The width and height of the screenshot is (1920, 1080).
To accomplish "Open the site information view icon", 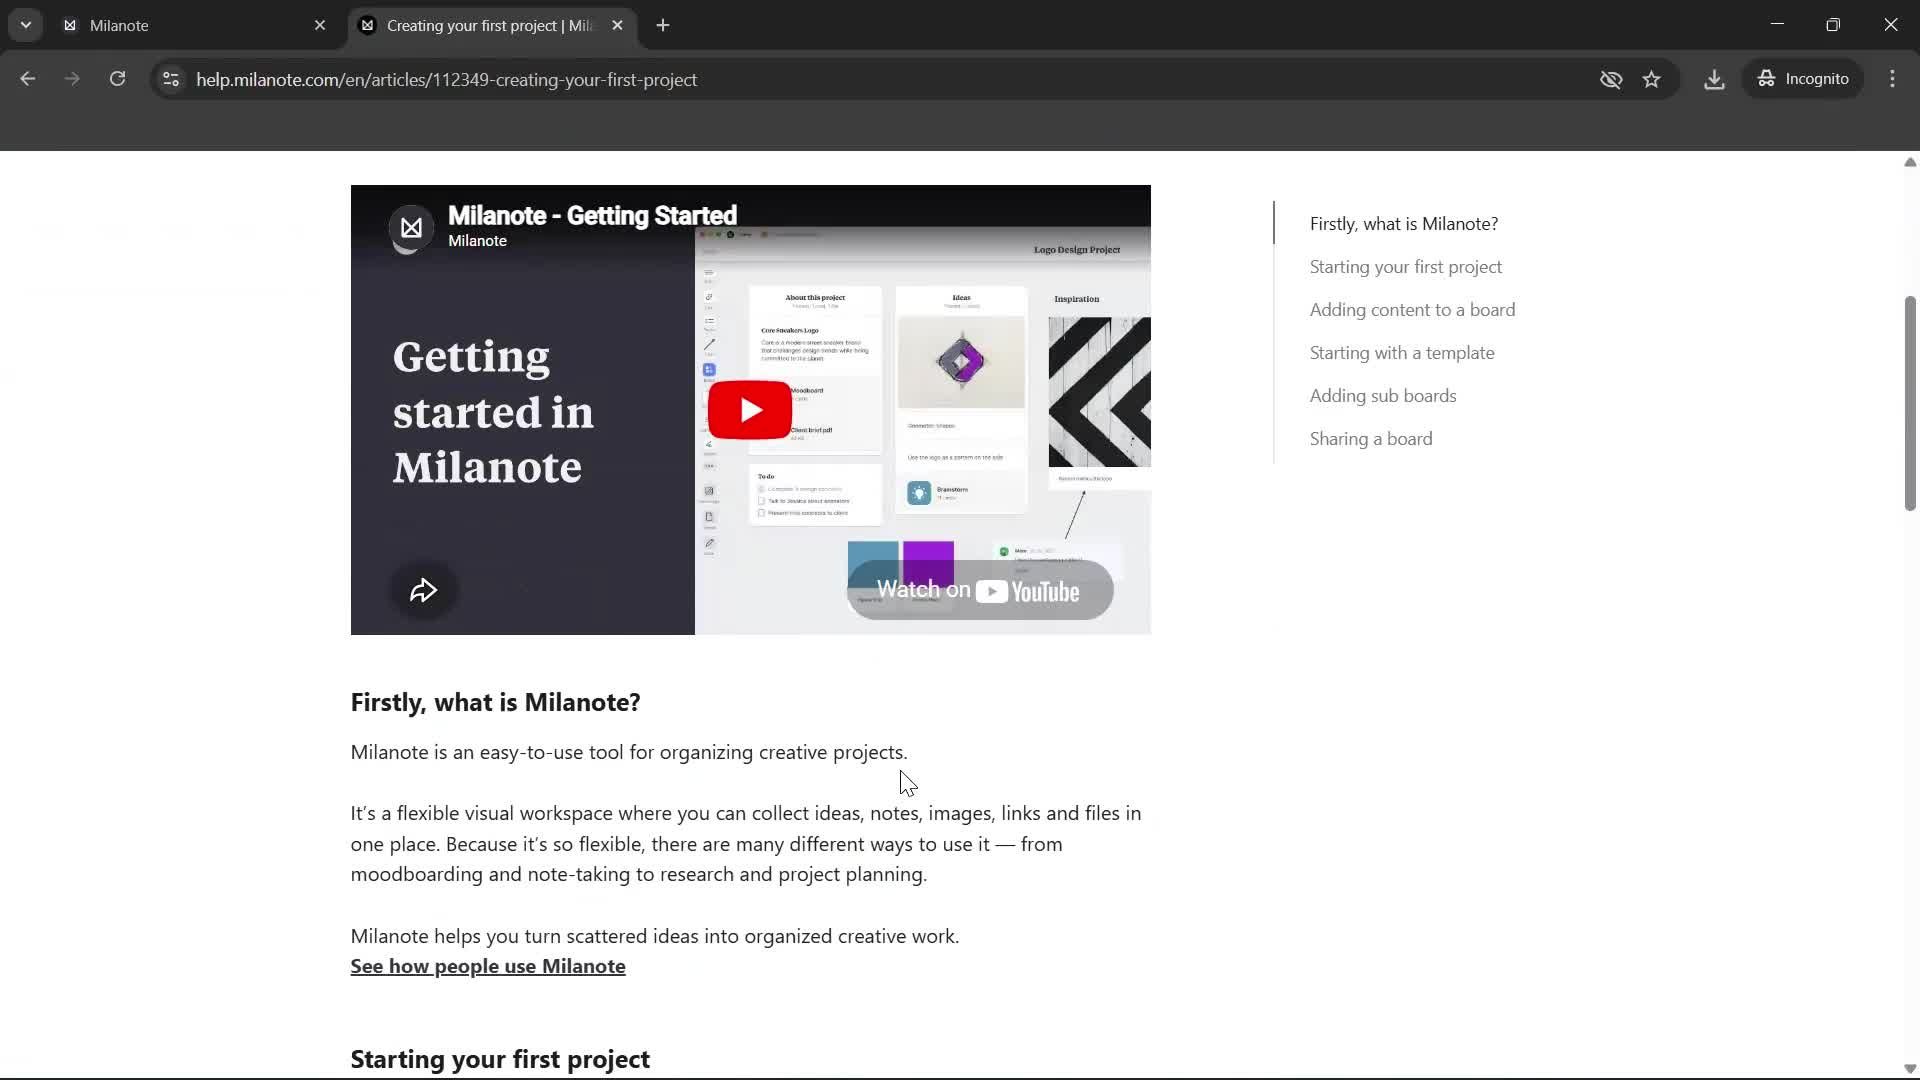I will 170,80.
